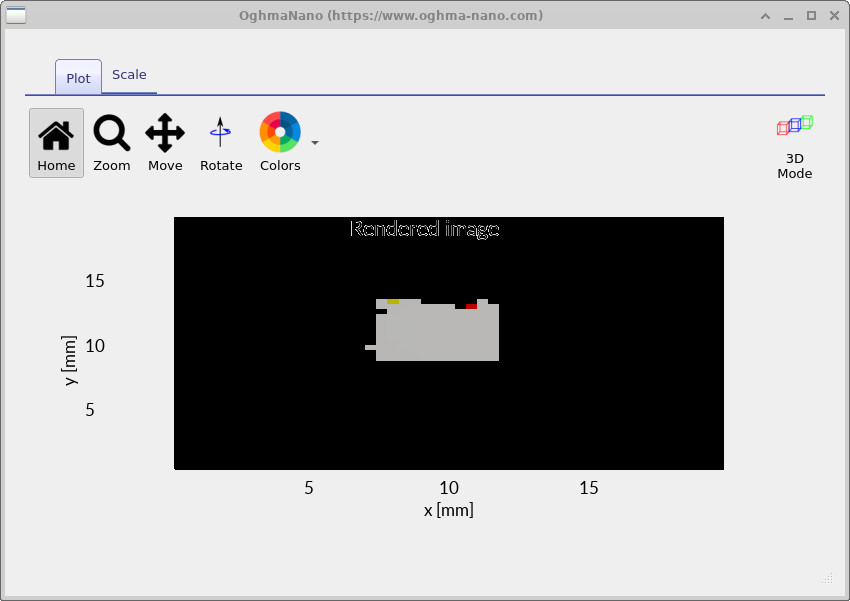Click the color wheel swatch on the toolbar
Screen dimensions: 850x601
coord(279,131)
